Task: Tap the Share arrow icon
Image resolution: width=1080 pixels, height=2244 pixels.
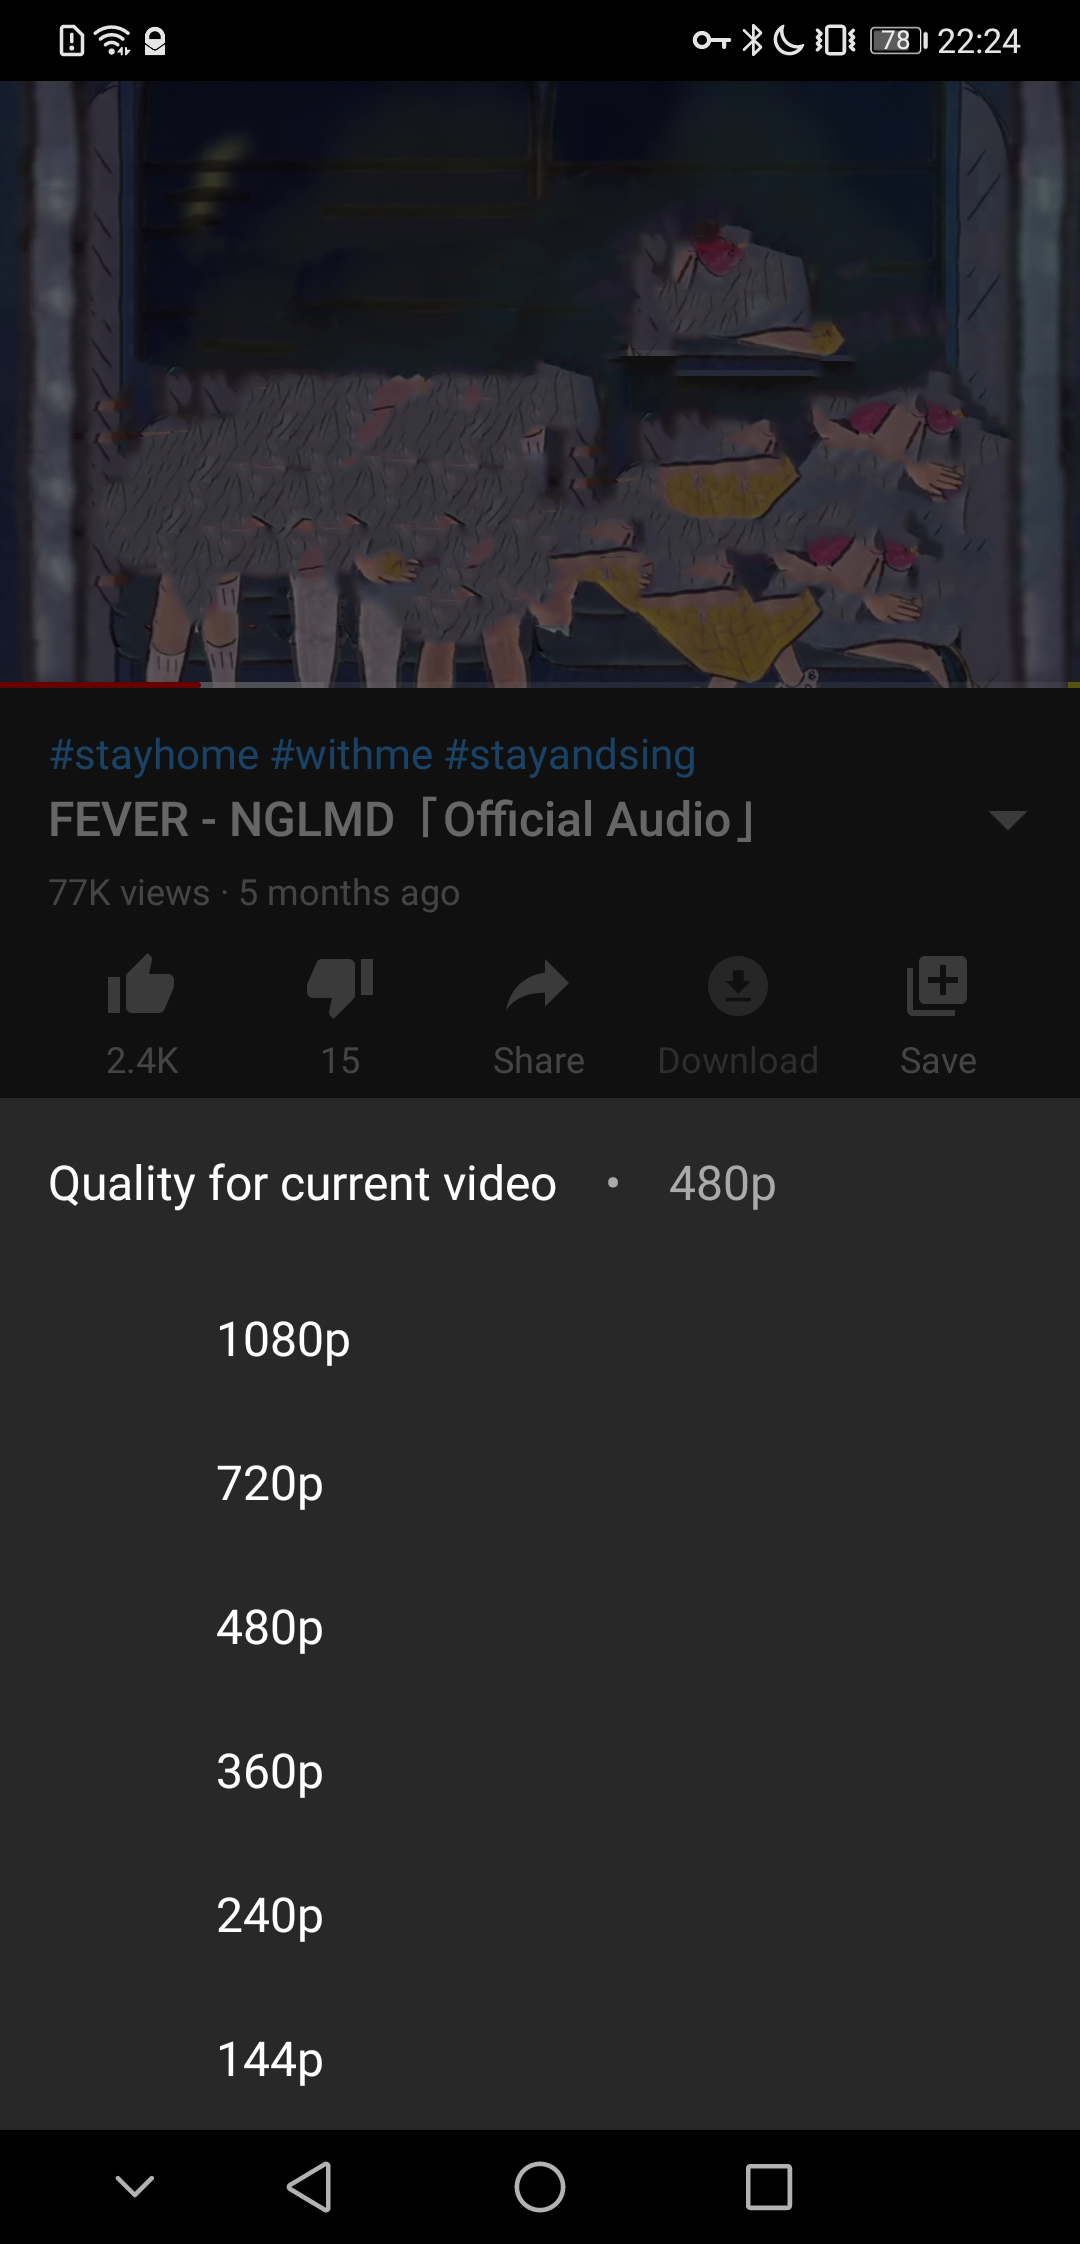Action: click(538, 986)
